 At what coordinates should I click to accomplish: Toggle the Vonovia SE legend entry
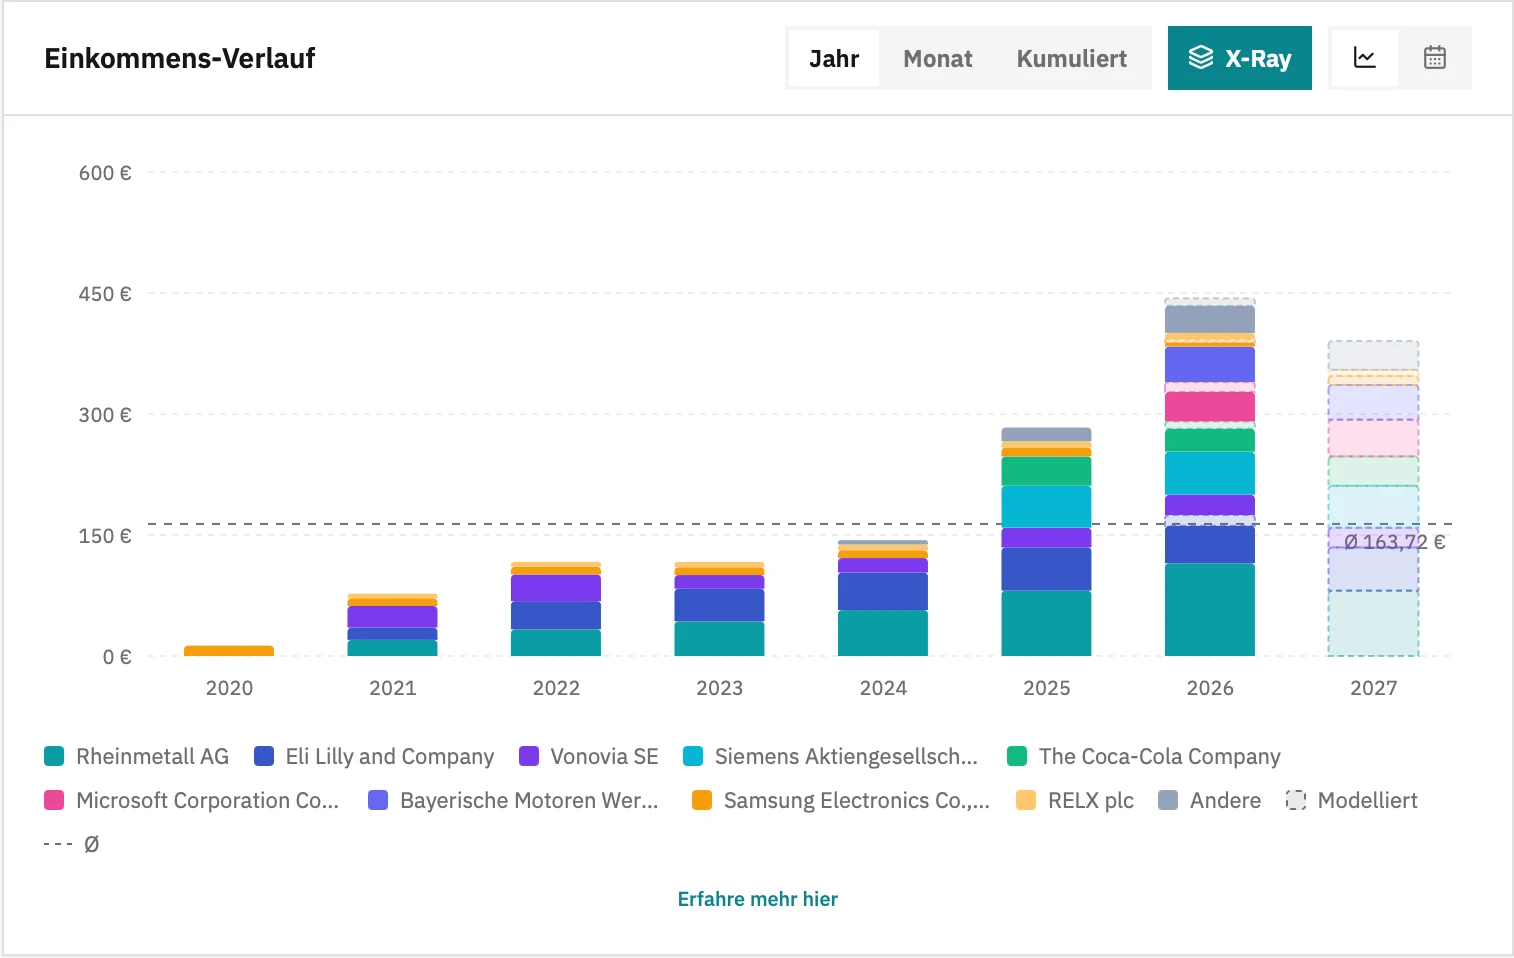point(589,756)
